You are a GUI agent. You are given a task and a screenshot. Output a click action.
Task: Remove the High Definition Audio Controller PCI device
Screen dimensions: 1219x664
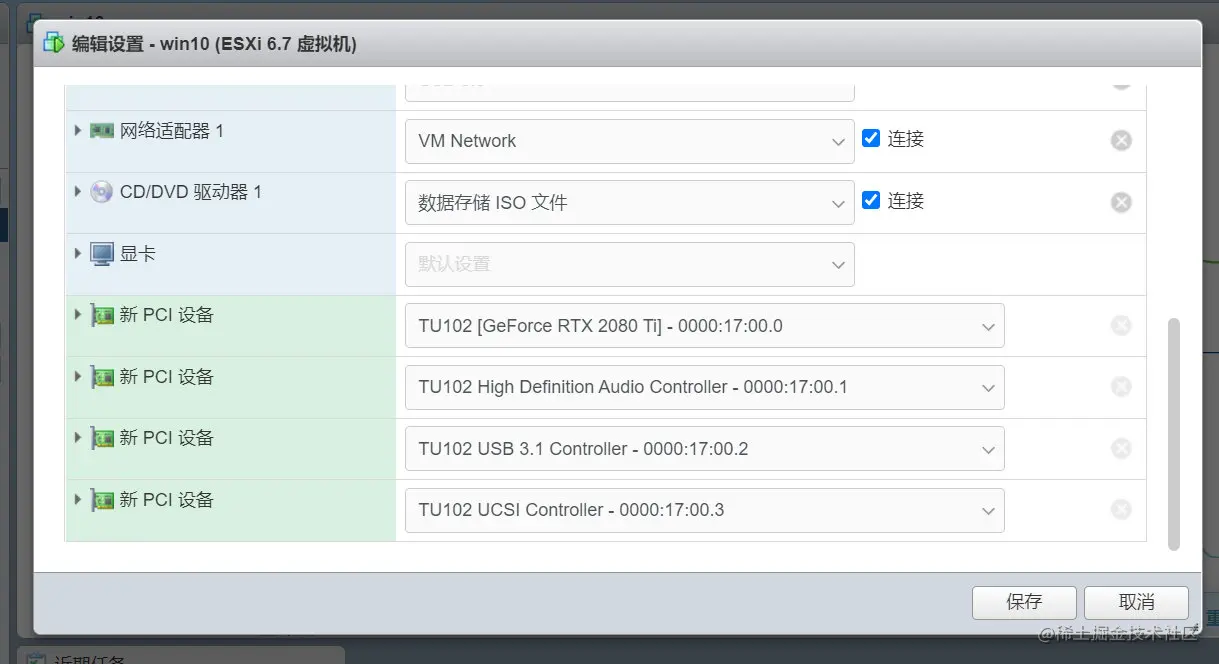click(x=1121, y=387)
